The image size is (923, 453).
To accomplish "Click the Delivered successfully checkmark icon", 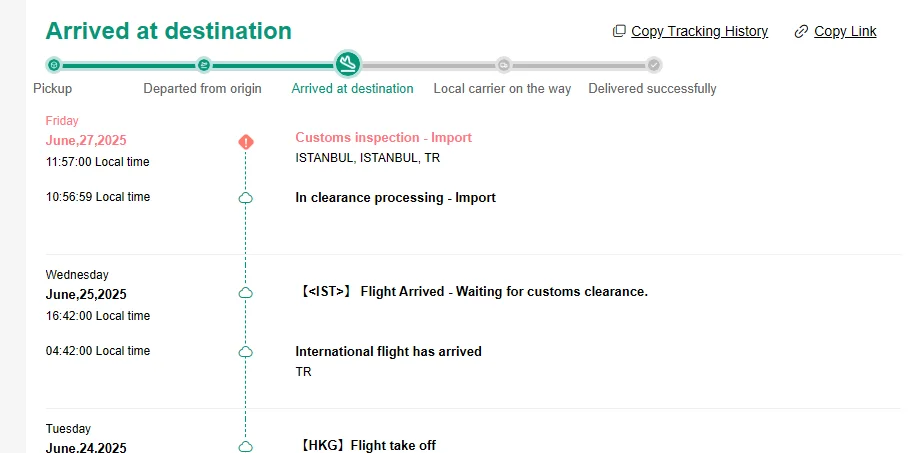I will point(654,65).
